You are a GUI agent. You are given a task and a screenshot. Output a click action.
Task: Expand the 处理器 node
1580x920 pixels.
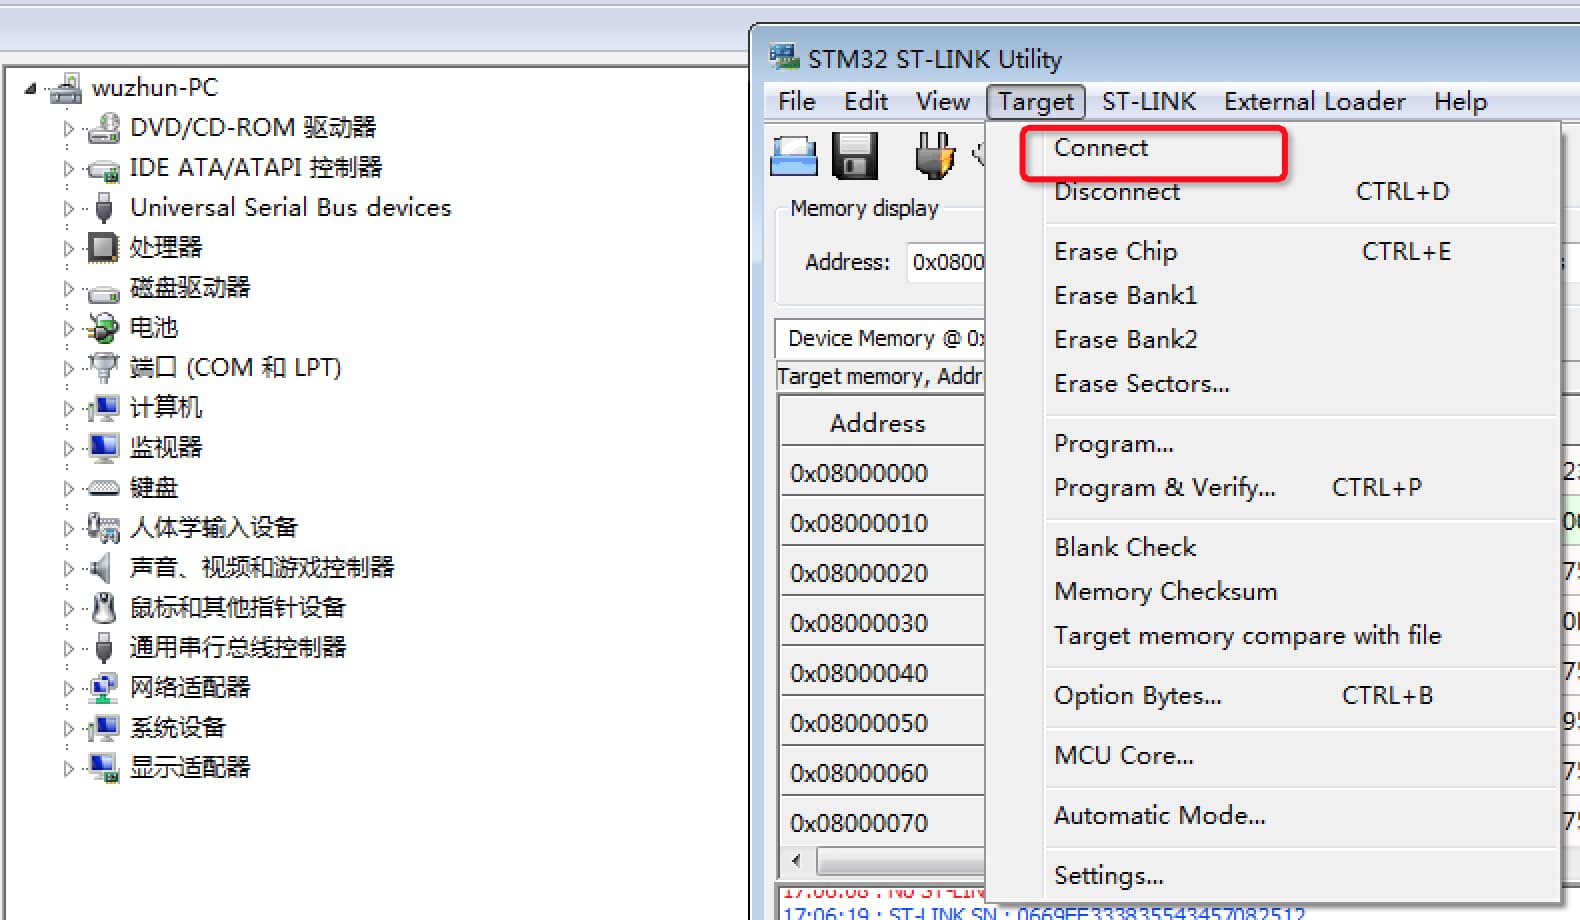point(68,248)
